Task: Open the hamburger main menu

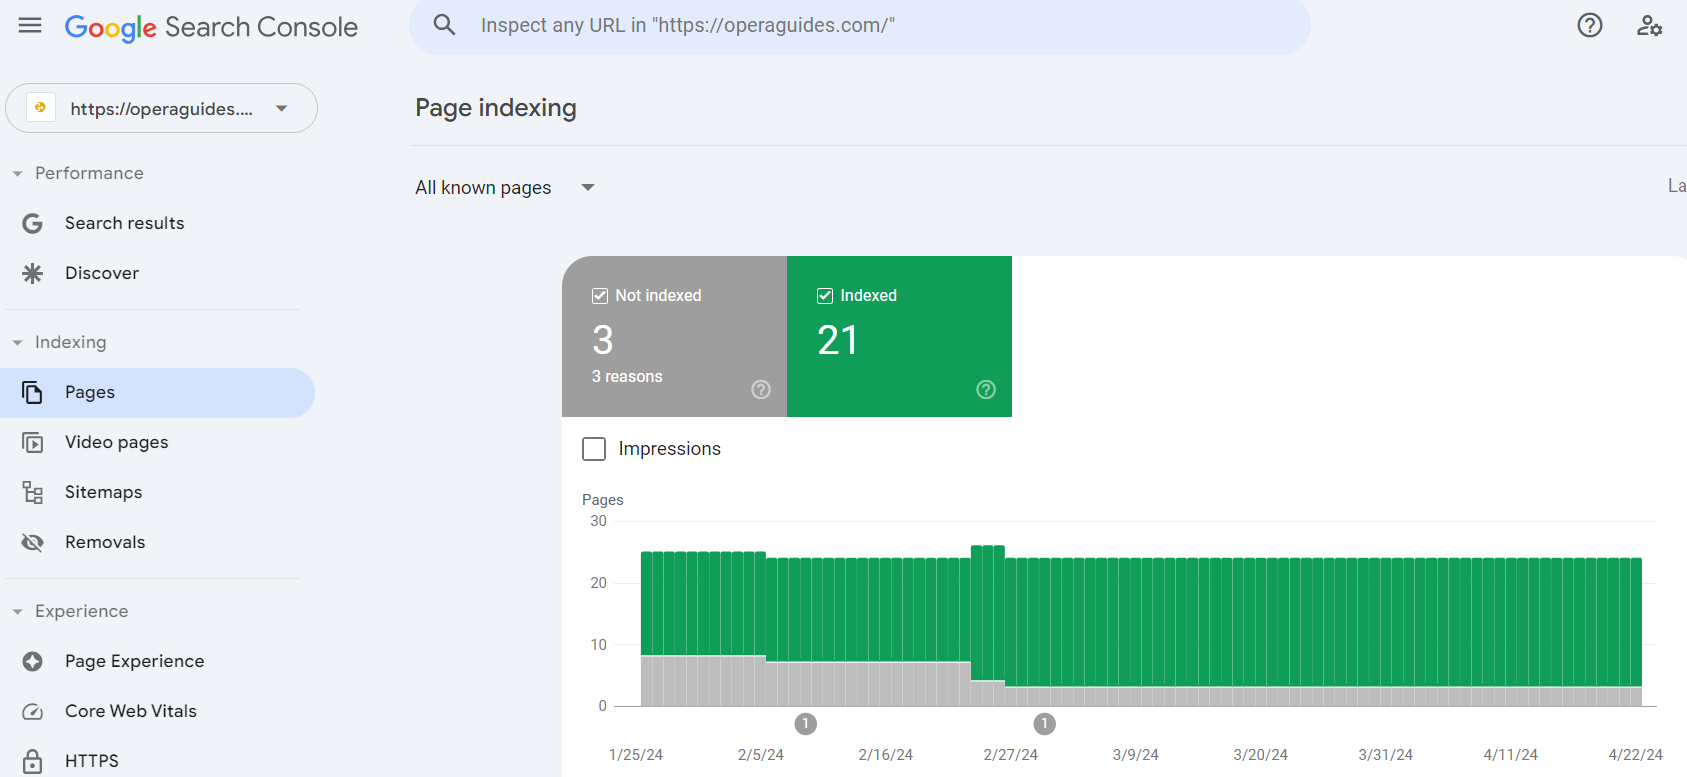Action: 30,26
